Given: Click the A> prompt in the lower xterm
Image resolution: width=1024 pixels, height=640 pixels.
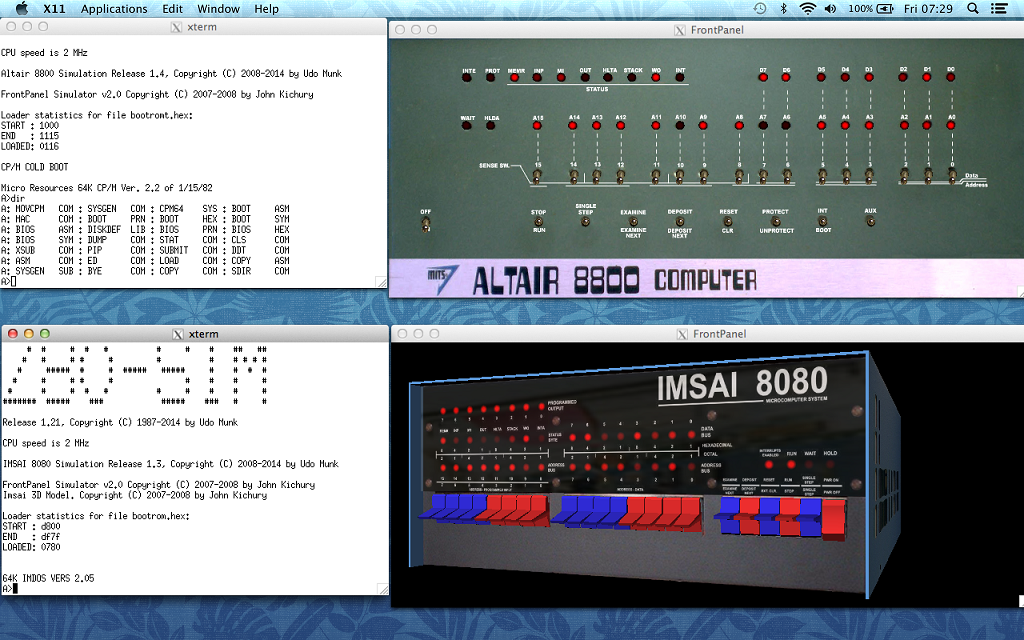Looking at the screenshot, I should pyautogui.click(x=11, y=590).
